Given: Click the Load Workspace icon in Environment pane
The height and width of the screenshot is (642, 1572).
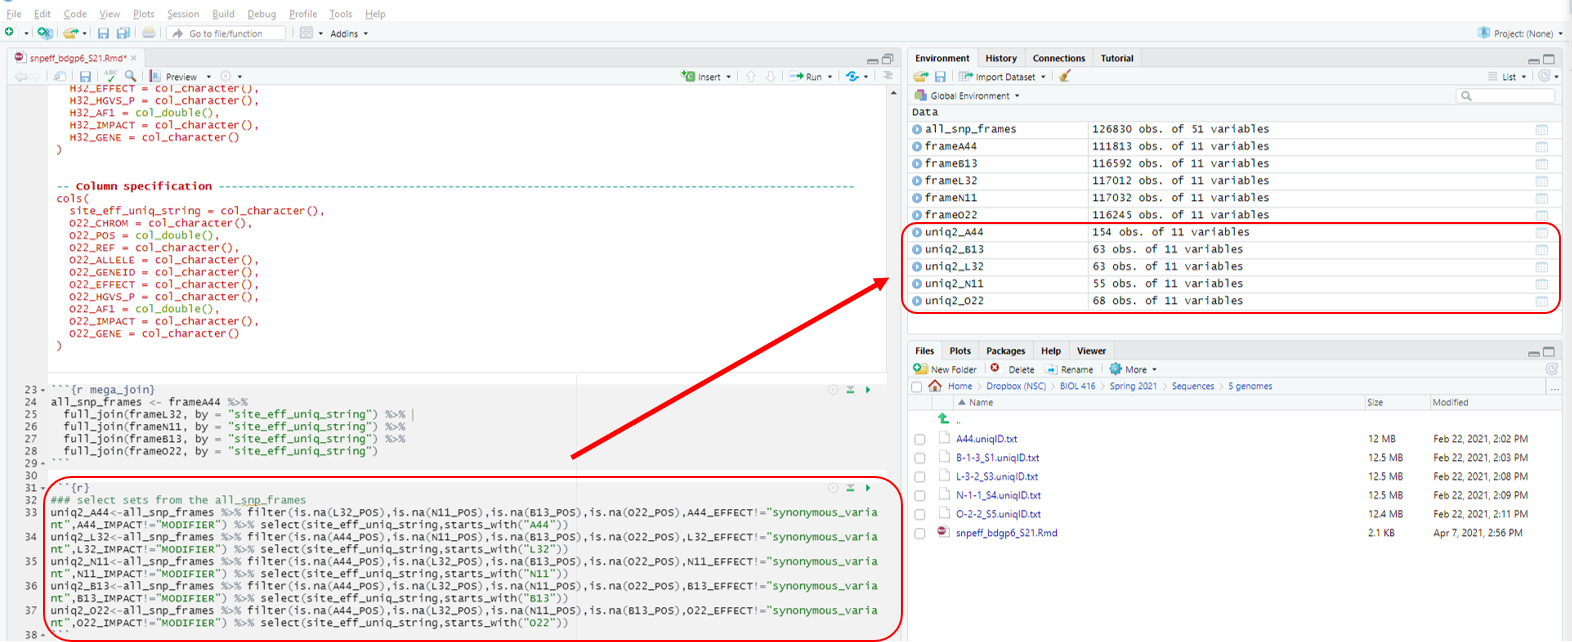Looking at the screenshot, I should (921, 76).
